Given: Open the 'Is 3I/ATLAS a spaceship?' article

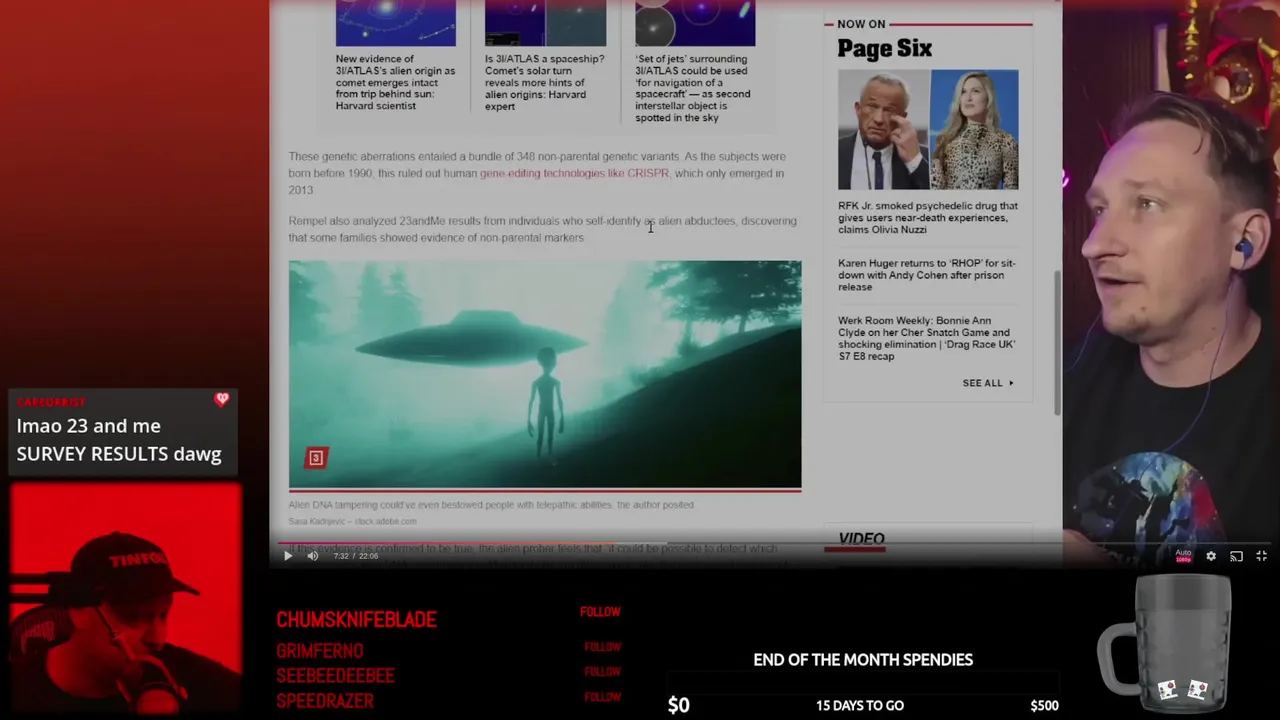Looking at the screenshot, I should click(545, 82).
